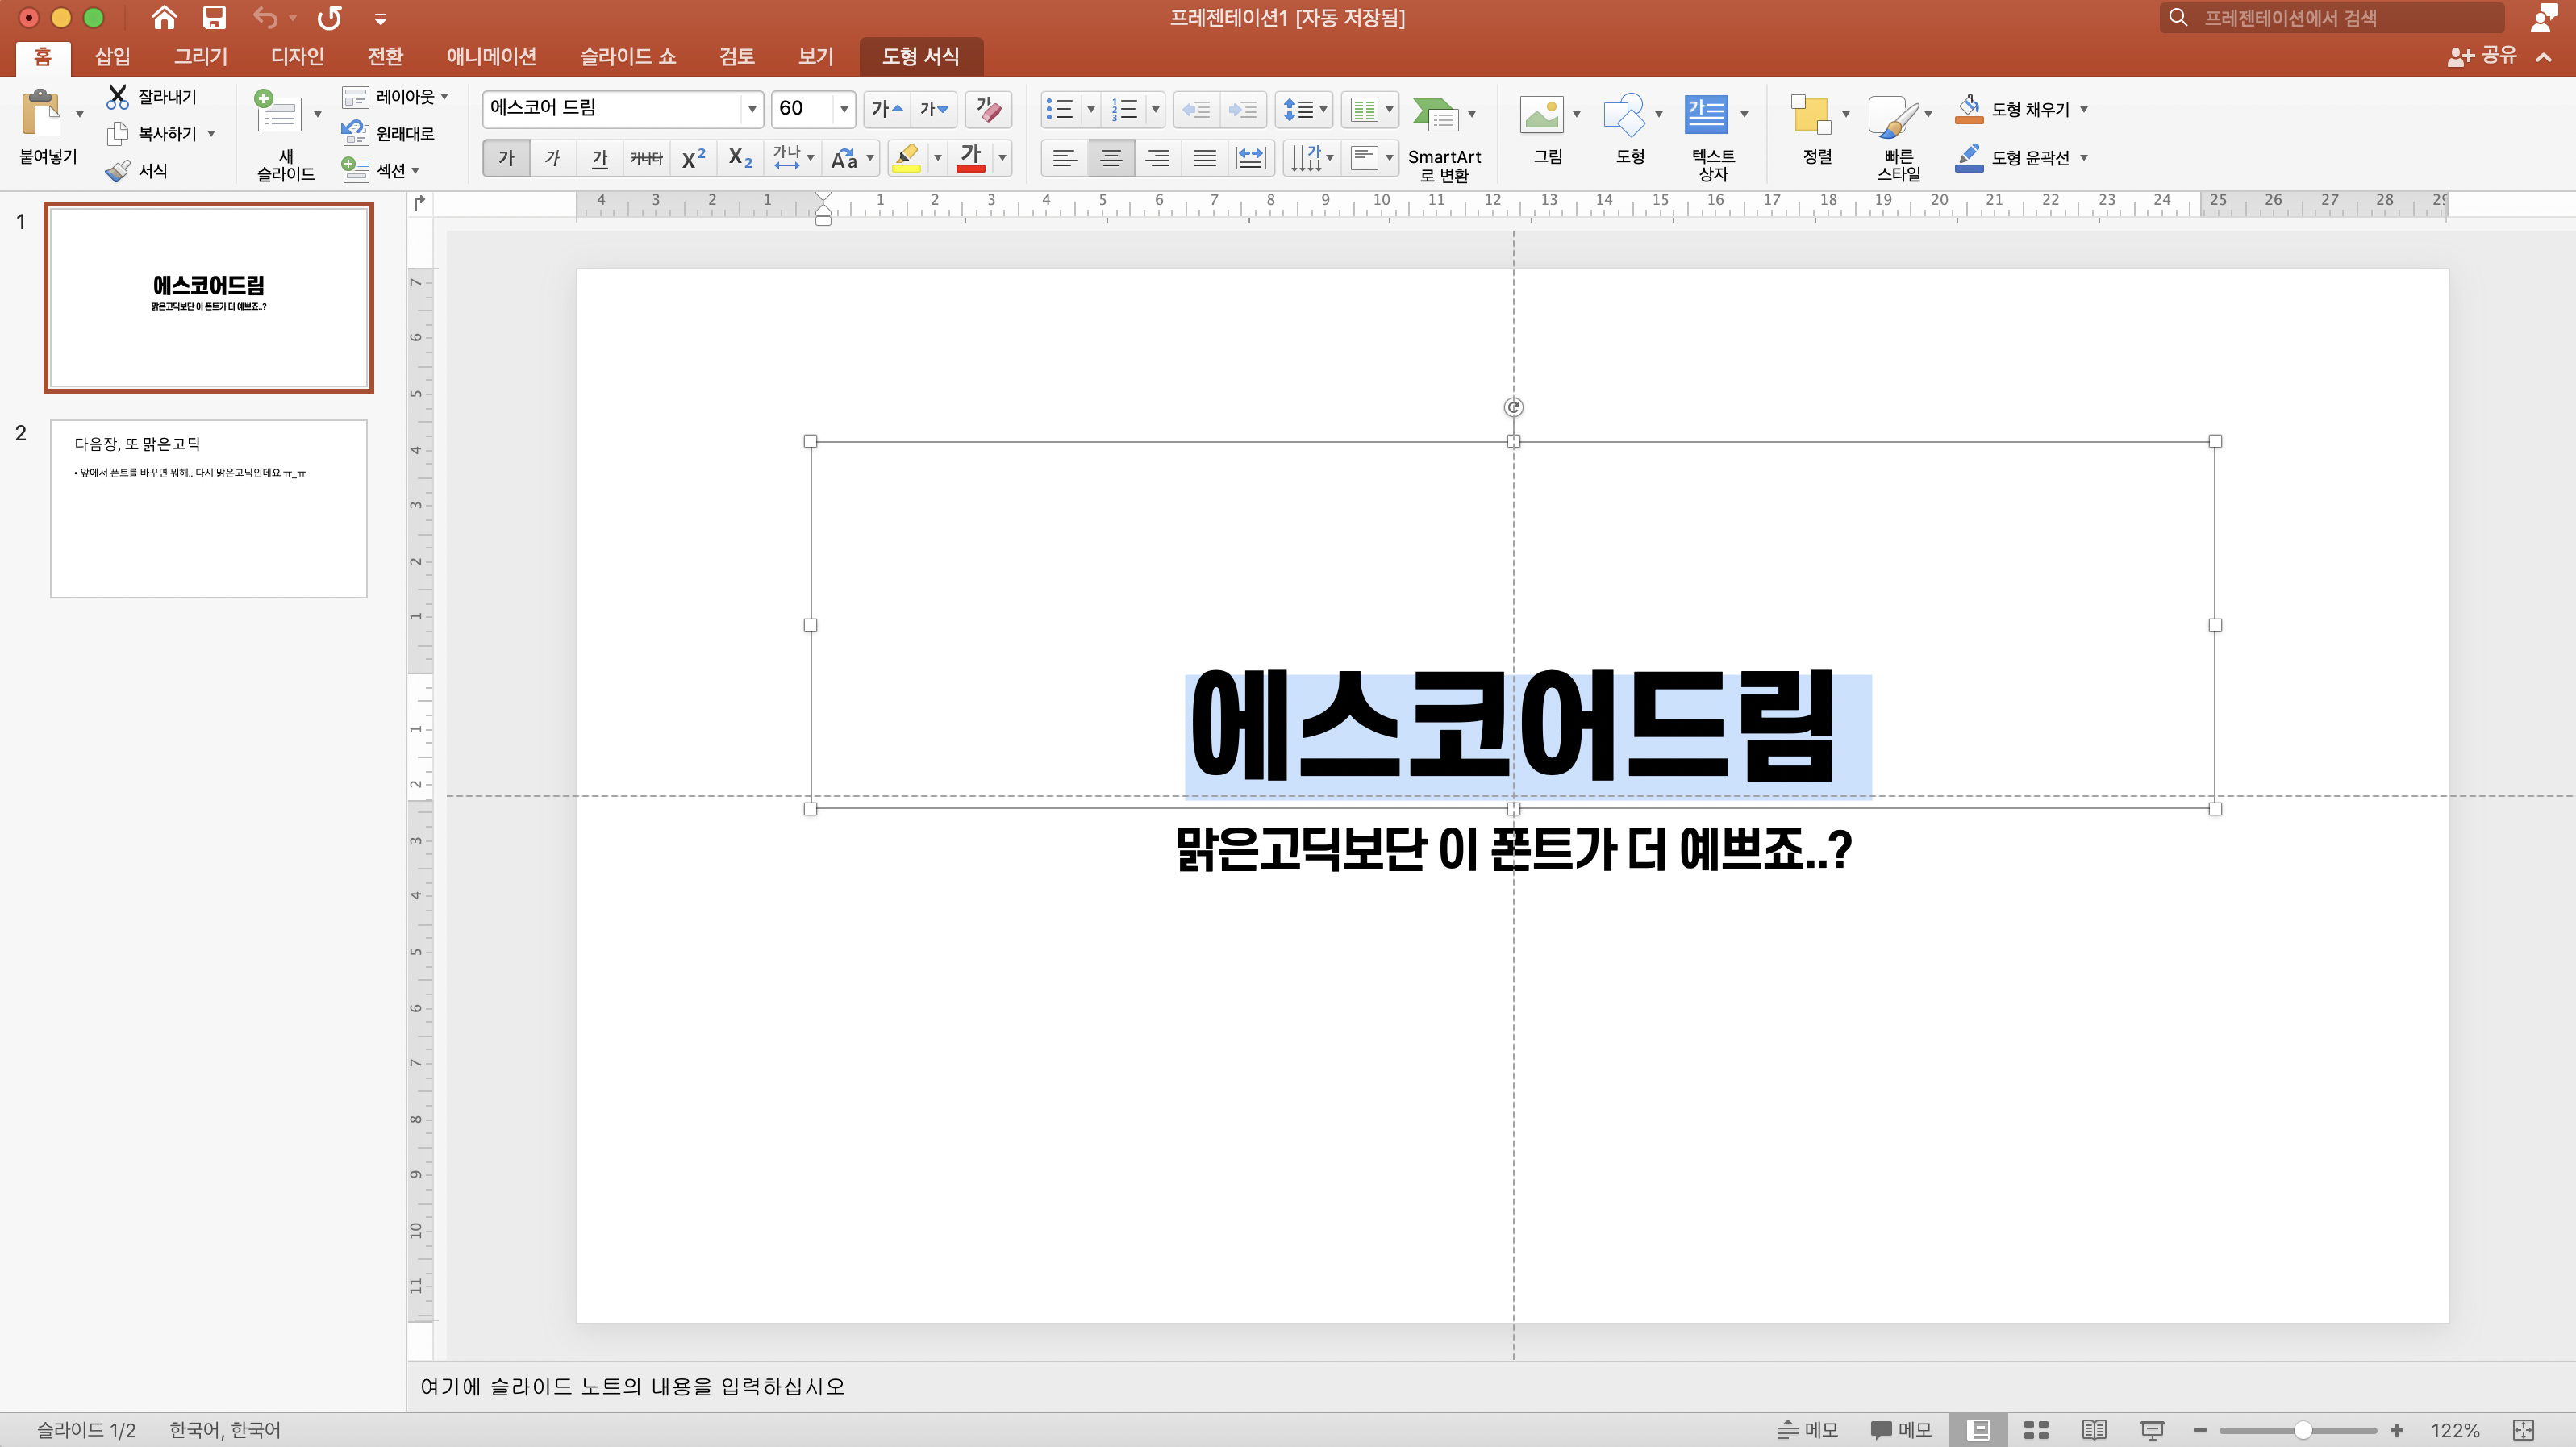This screenshot has height=1447, width=2576.
Task: Enable center text alignment
Action: coord(1111,158)
